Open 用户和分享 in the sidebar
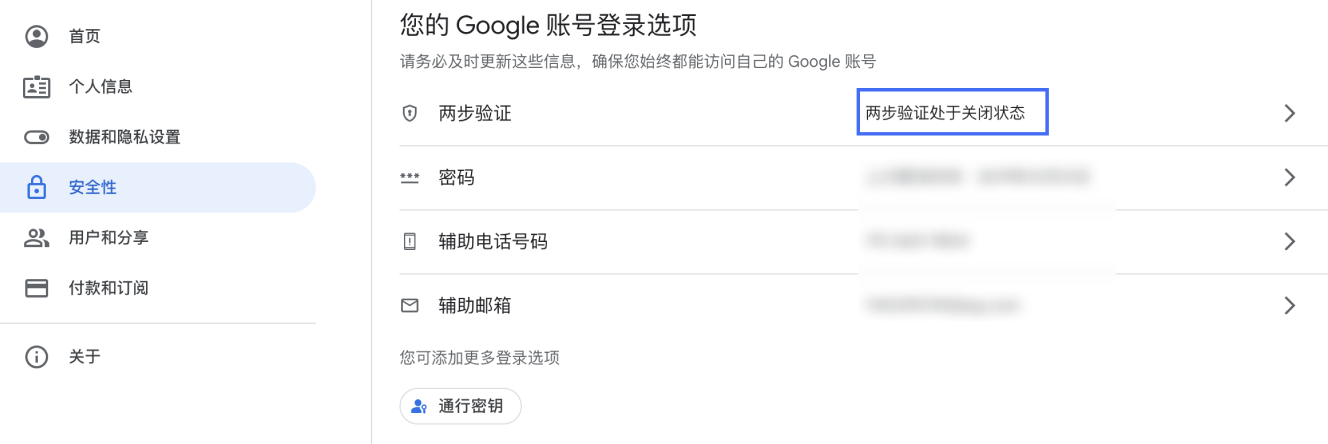1328x444 pixels. pos(158,238)
